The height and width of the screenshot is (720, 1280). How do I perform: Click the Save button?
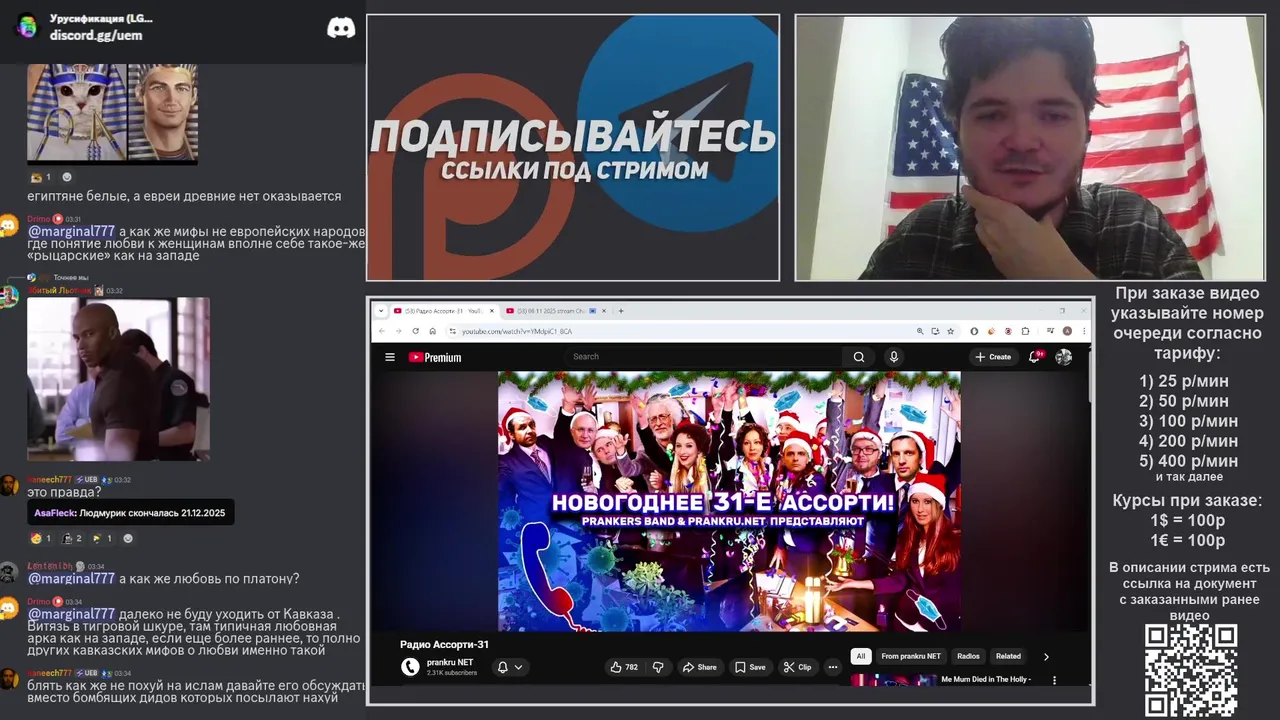tap(750, 667)
